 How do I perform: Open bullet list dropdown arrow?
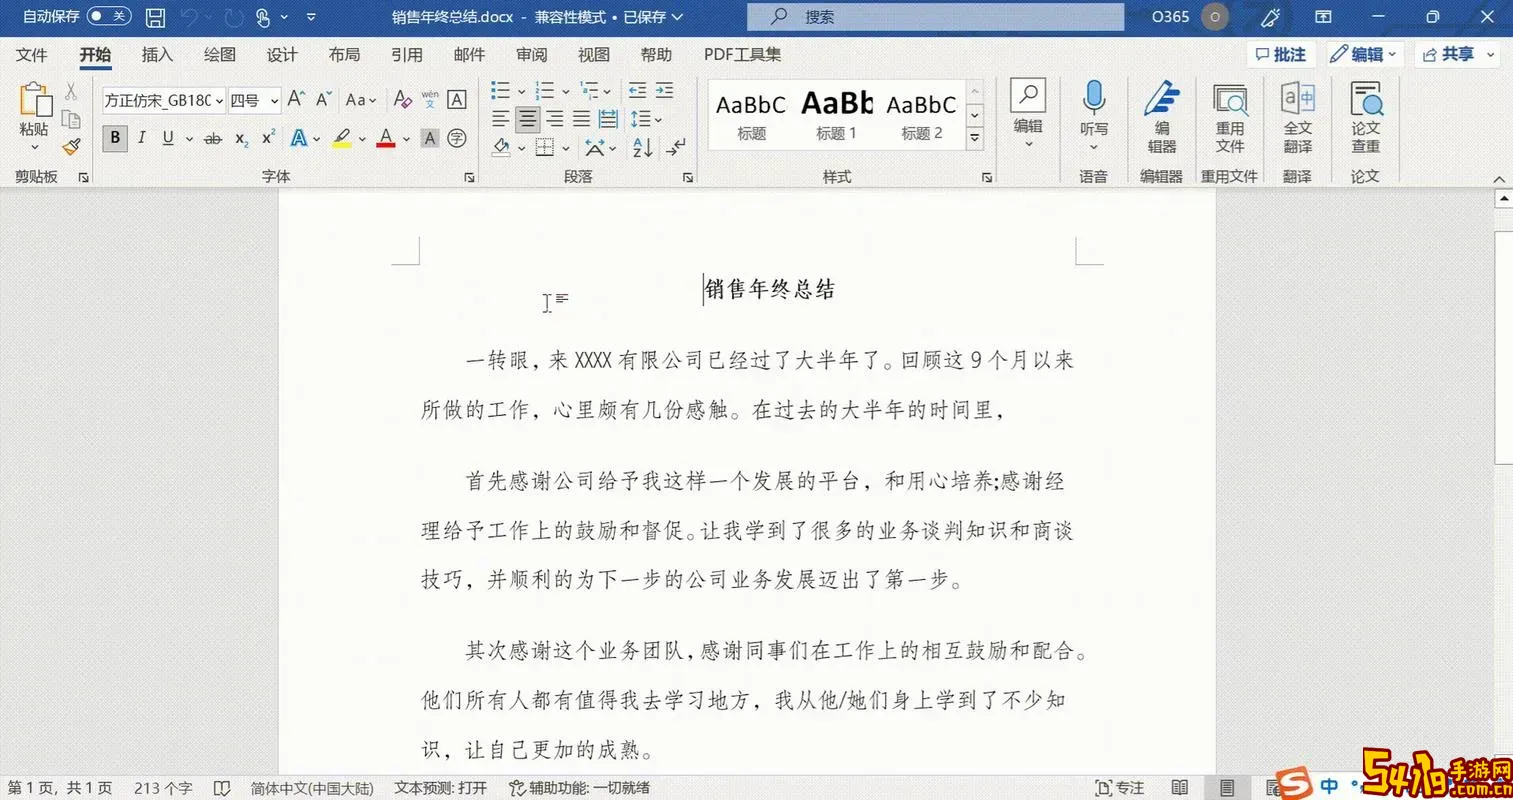[521, 91]
